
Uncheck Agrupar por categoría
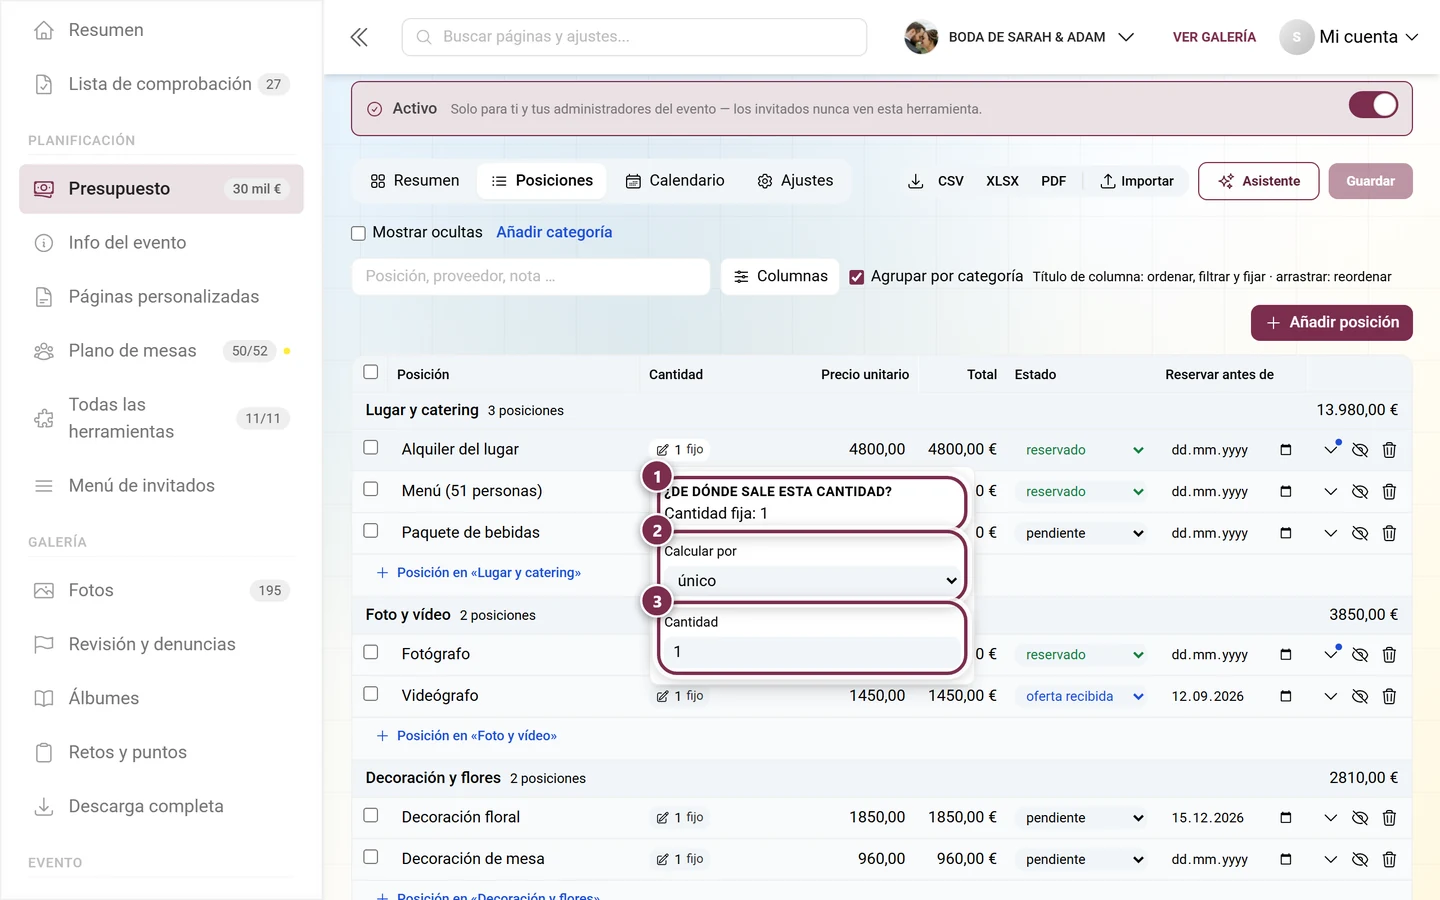coord(856,277)
